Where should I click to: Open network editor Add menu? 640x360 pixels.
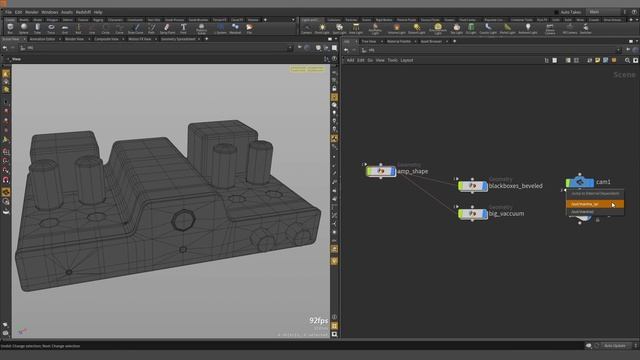350,60
